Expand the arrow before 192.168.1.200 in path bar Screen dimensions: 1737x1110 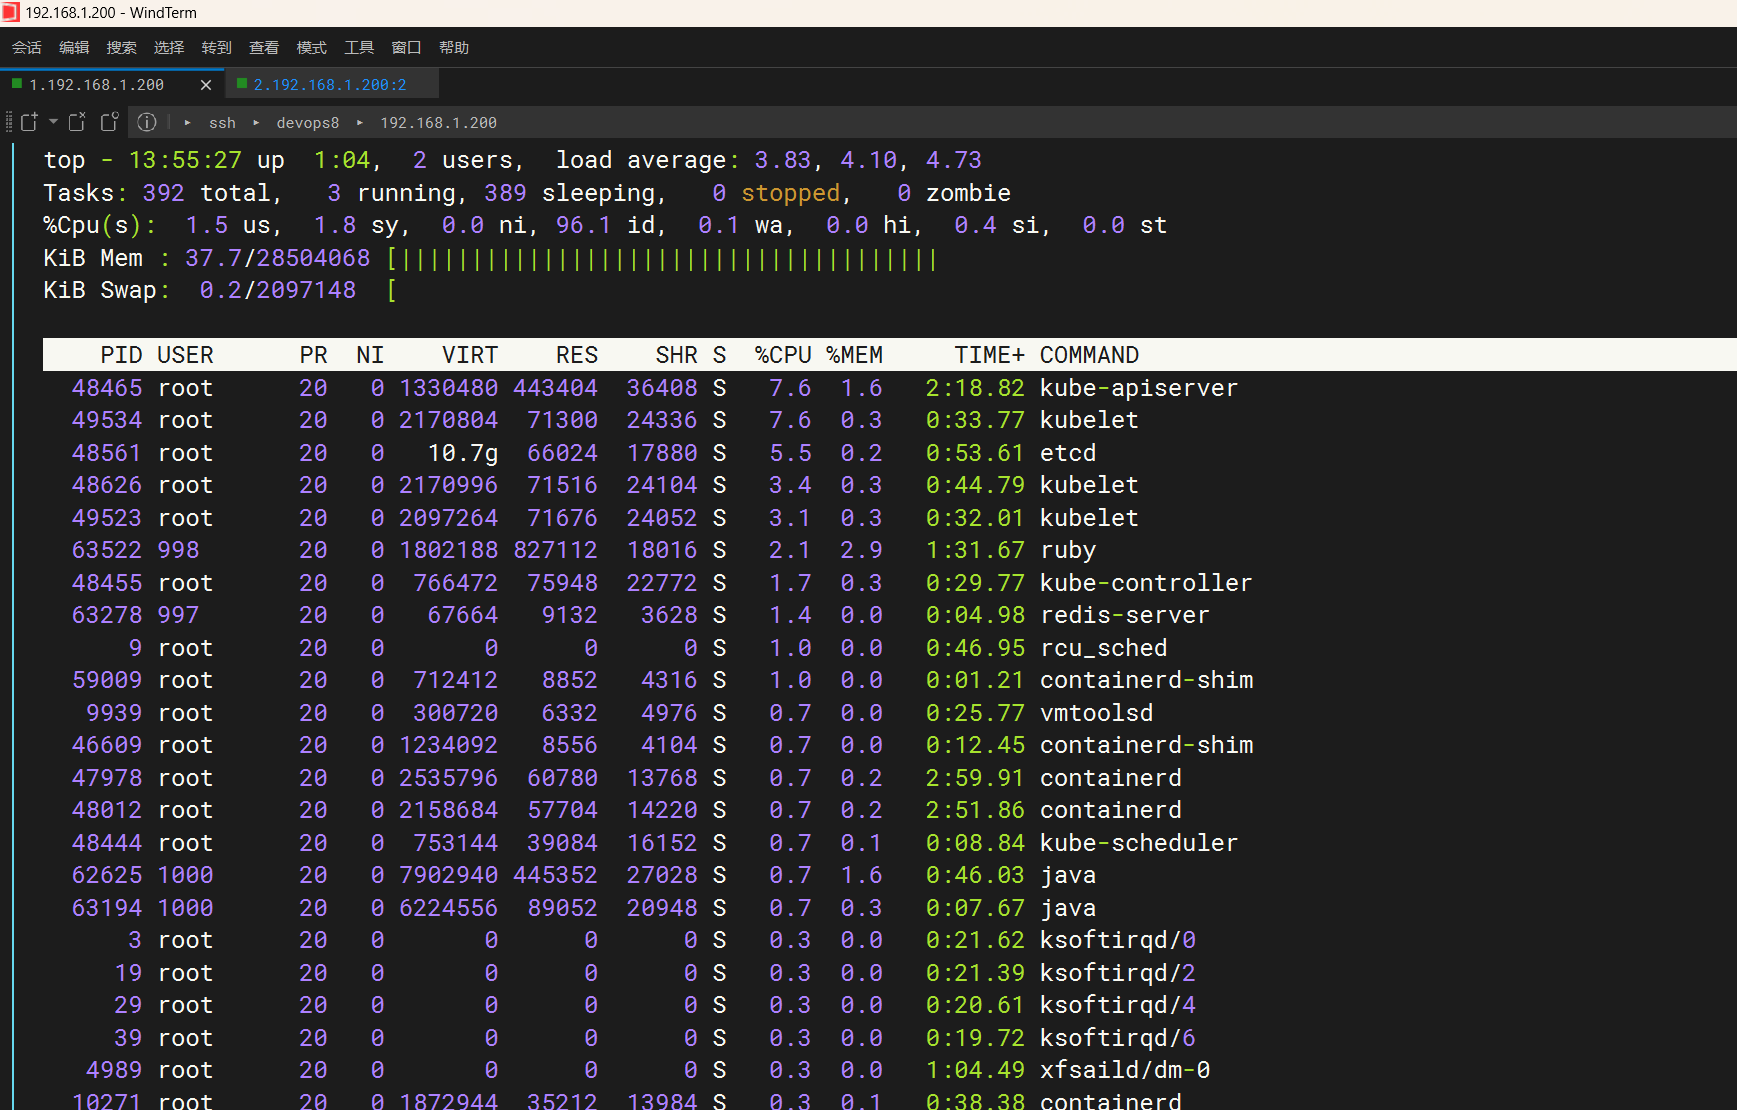pyautogui.click(x=360, y=122)
